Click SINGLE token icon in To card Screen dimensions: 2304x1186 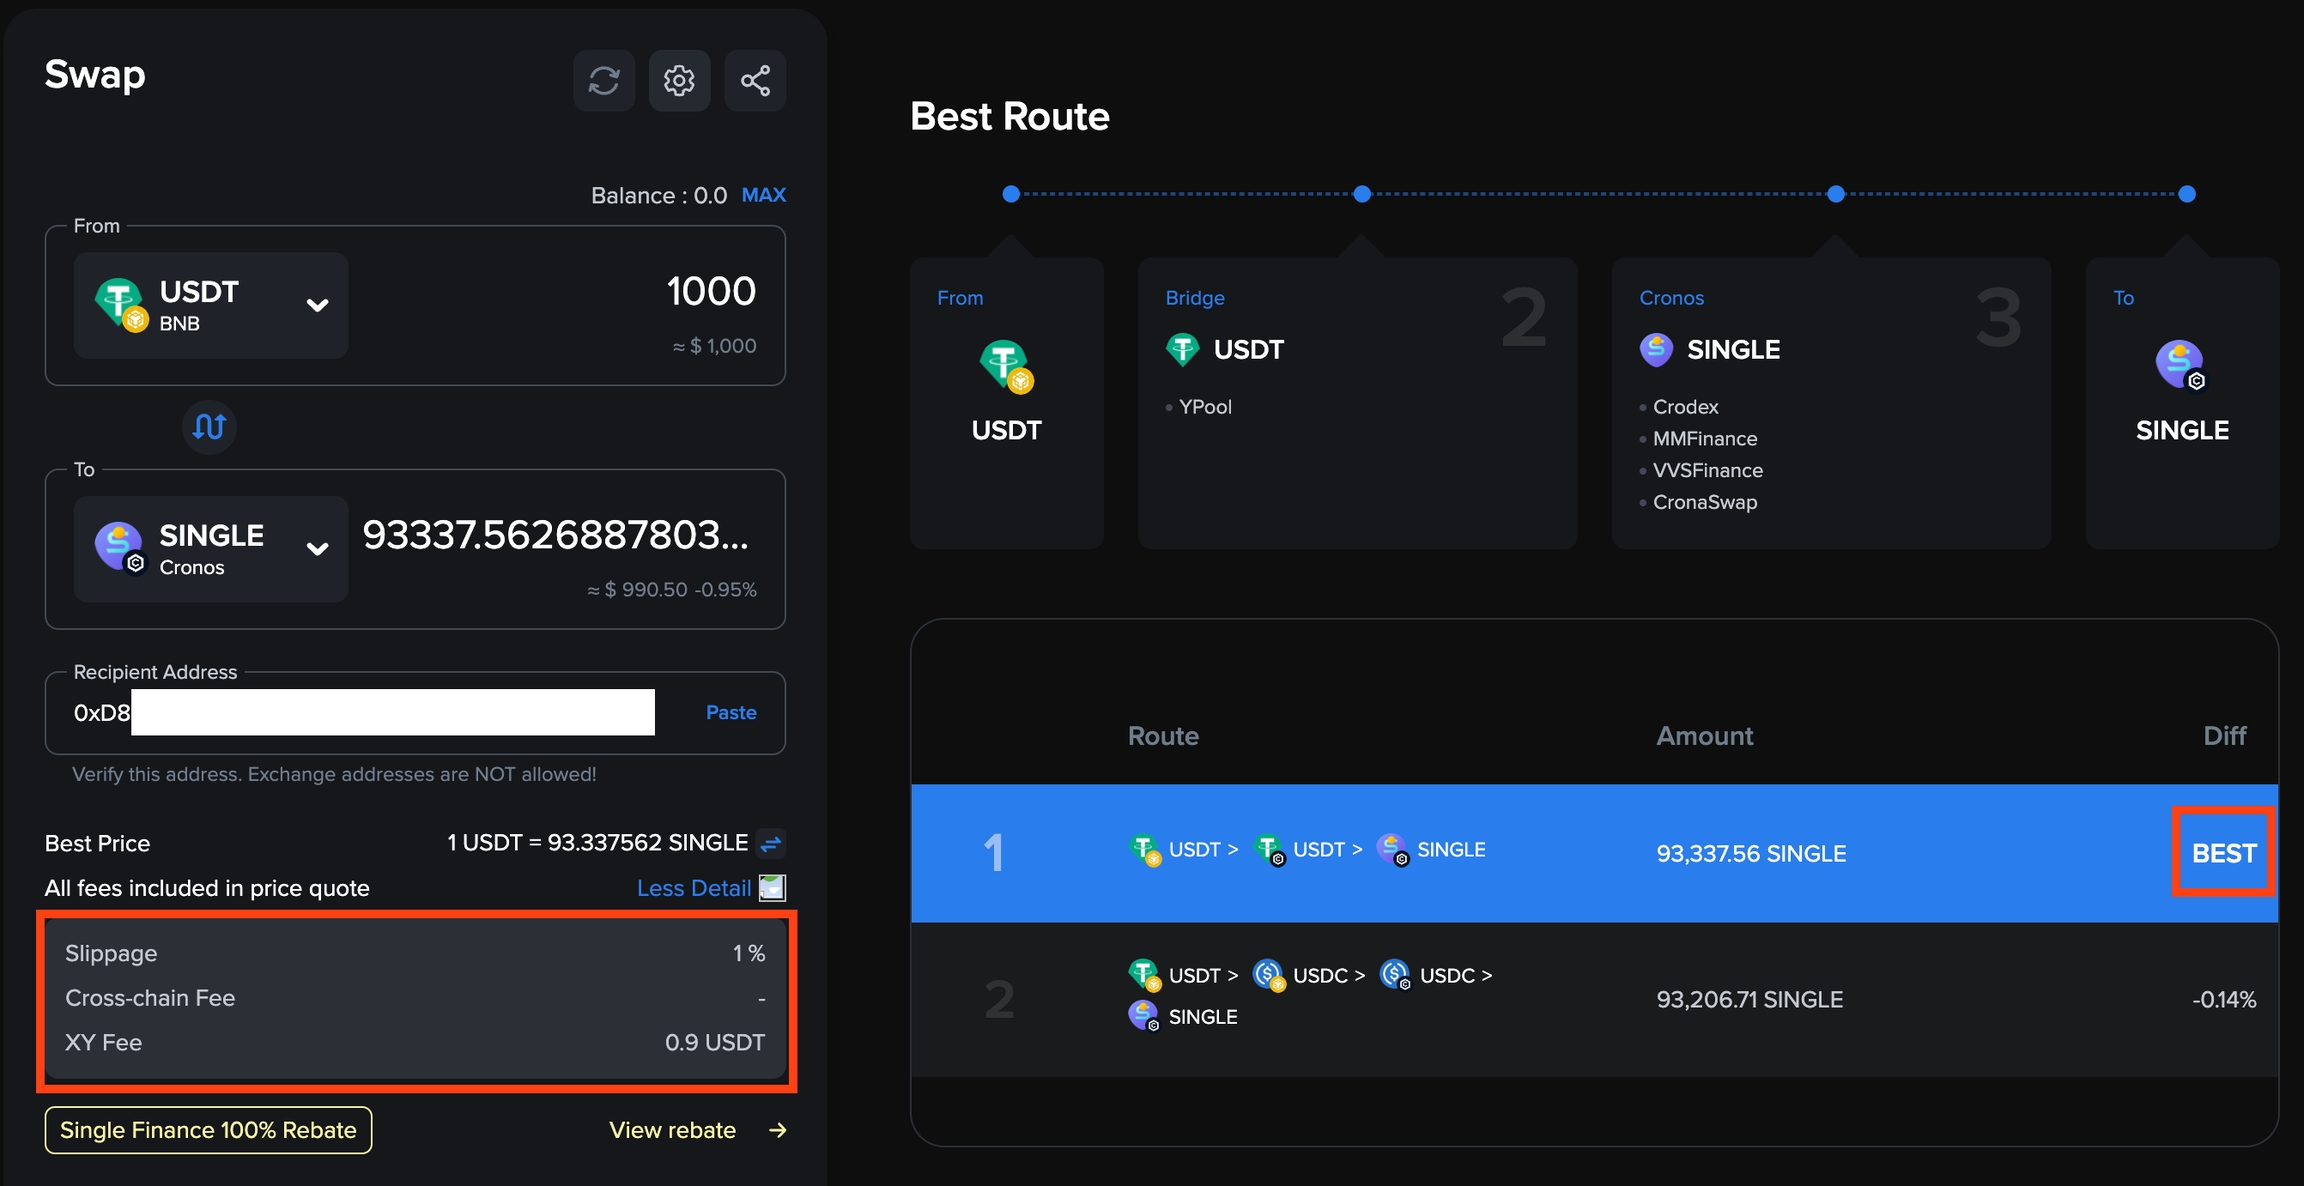coord(2180,365)
